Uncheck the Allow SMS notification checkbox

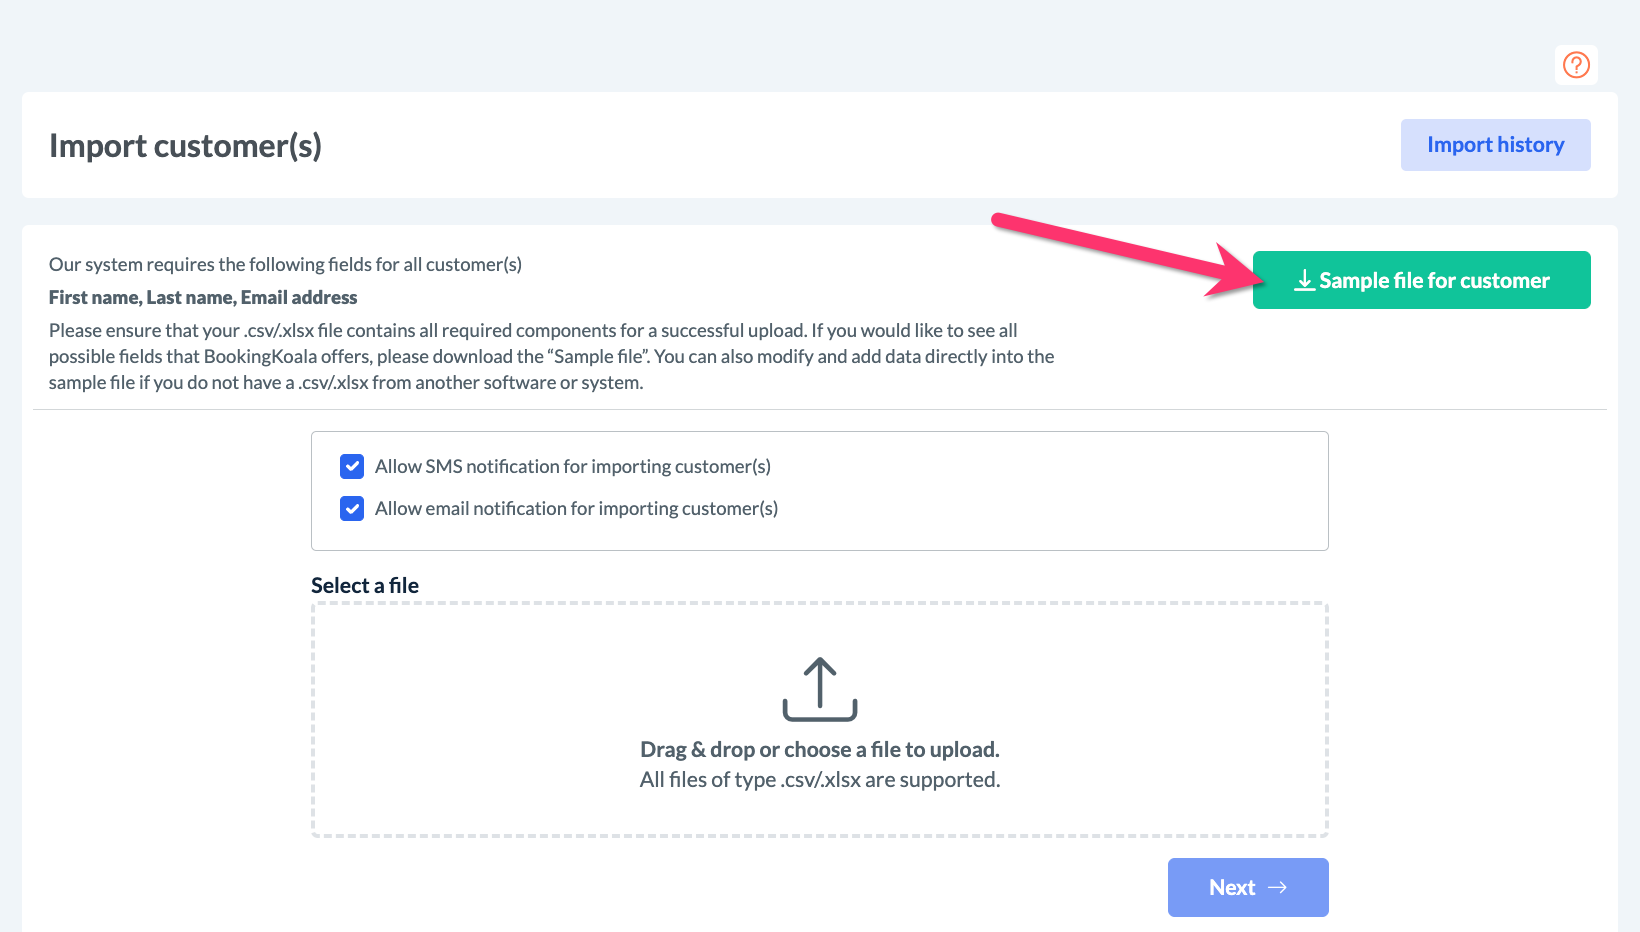(352, 467)
